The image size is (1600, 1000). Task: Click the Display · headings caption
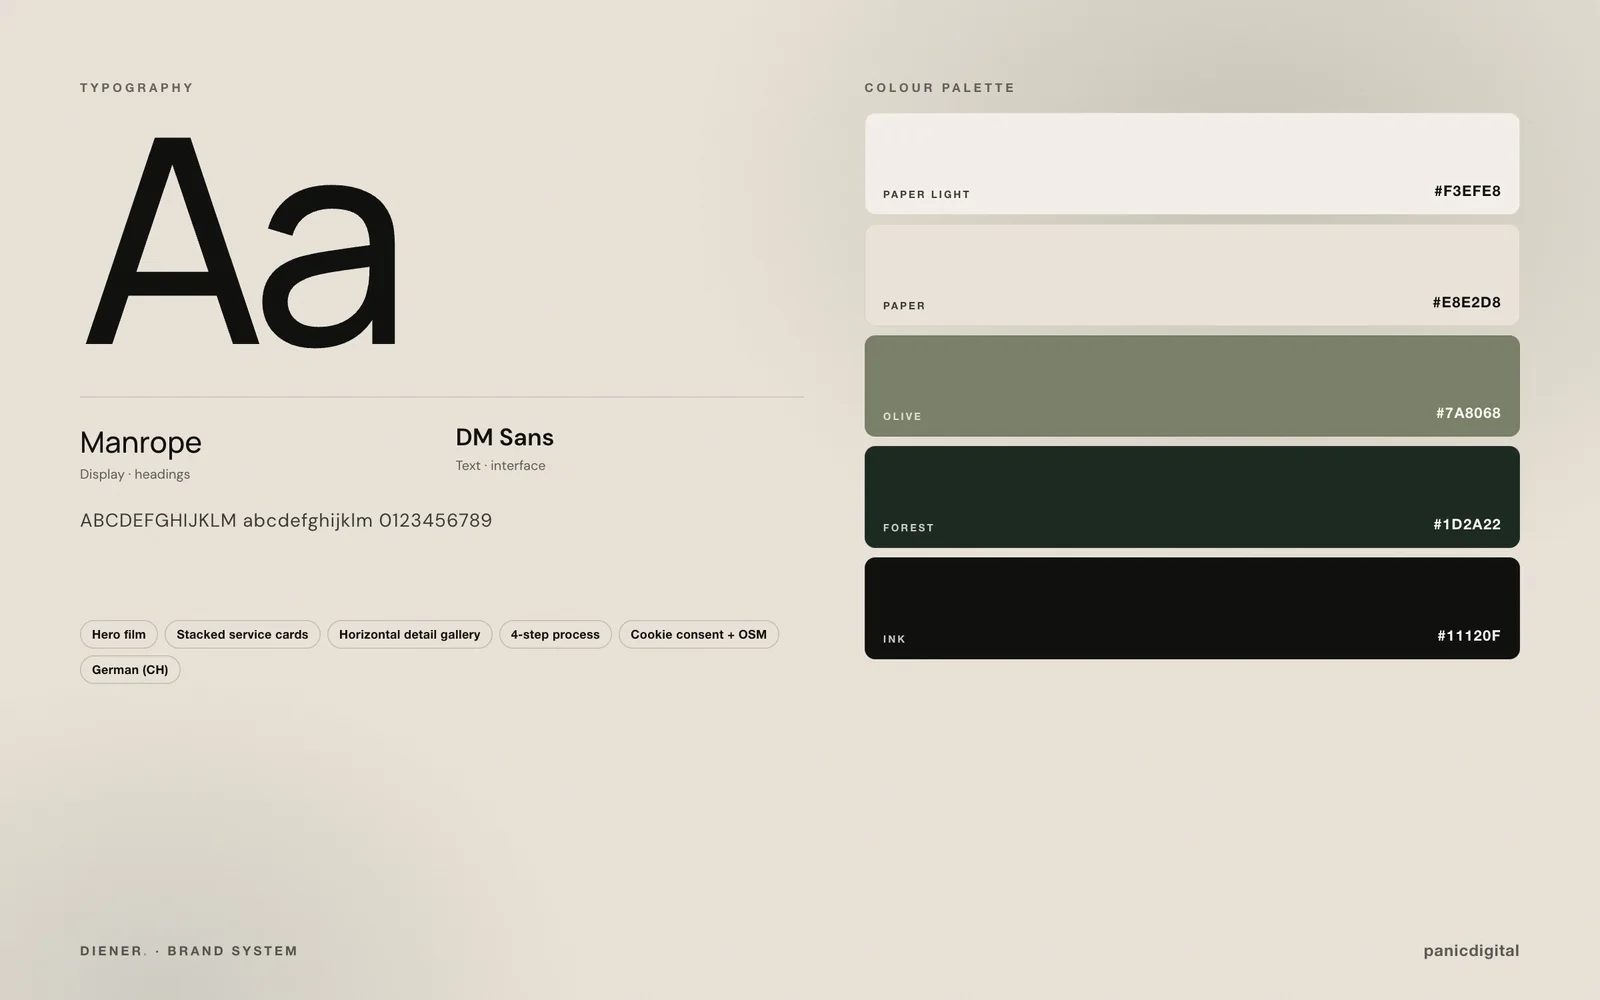click(x=135, y=474)
